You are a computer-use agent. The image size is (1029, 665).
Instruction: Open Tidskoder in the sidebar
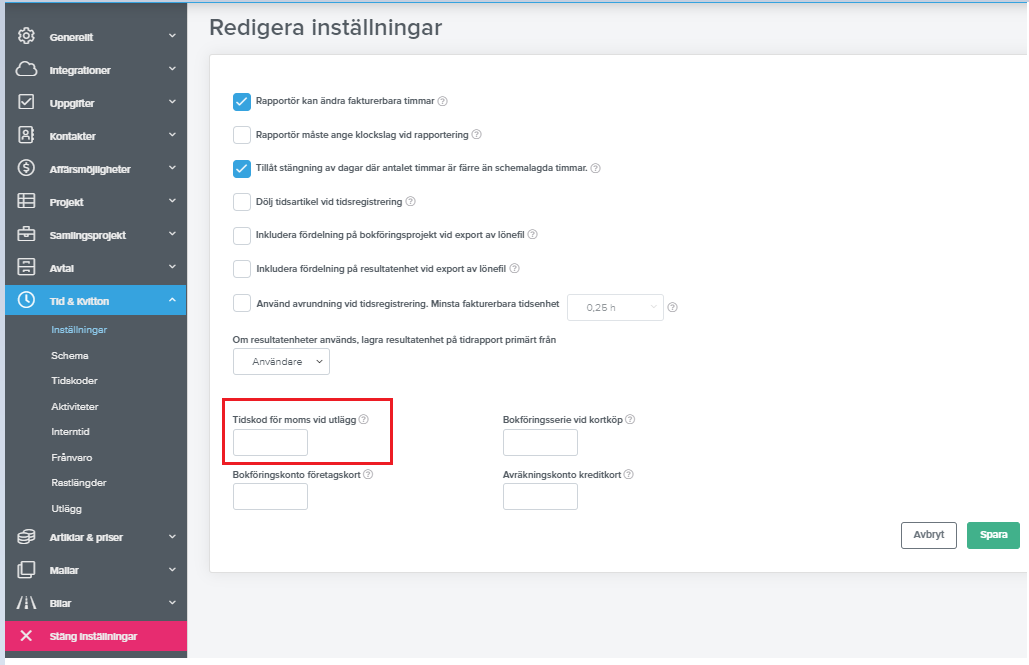[x=74, y=381]
